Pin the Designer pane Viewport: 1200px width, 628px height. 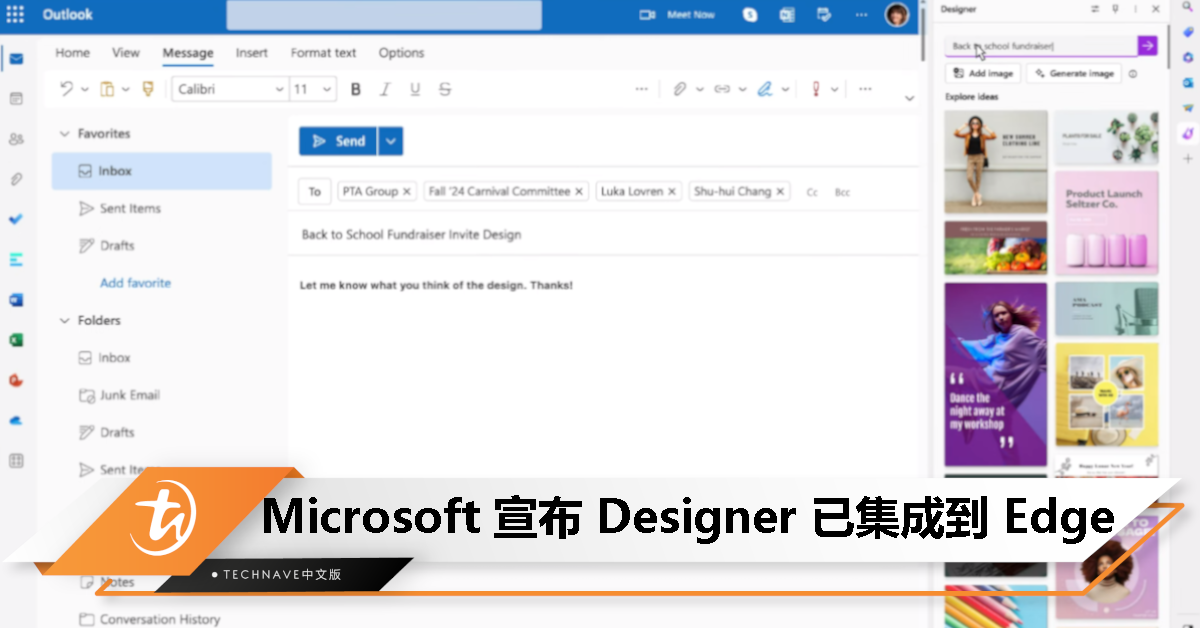coord(1115,9)
